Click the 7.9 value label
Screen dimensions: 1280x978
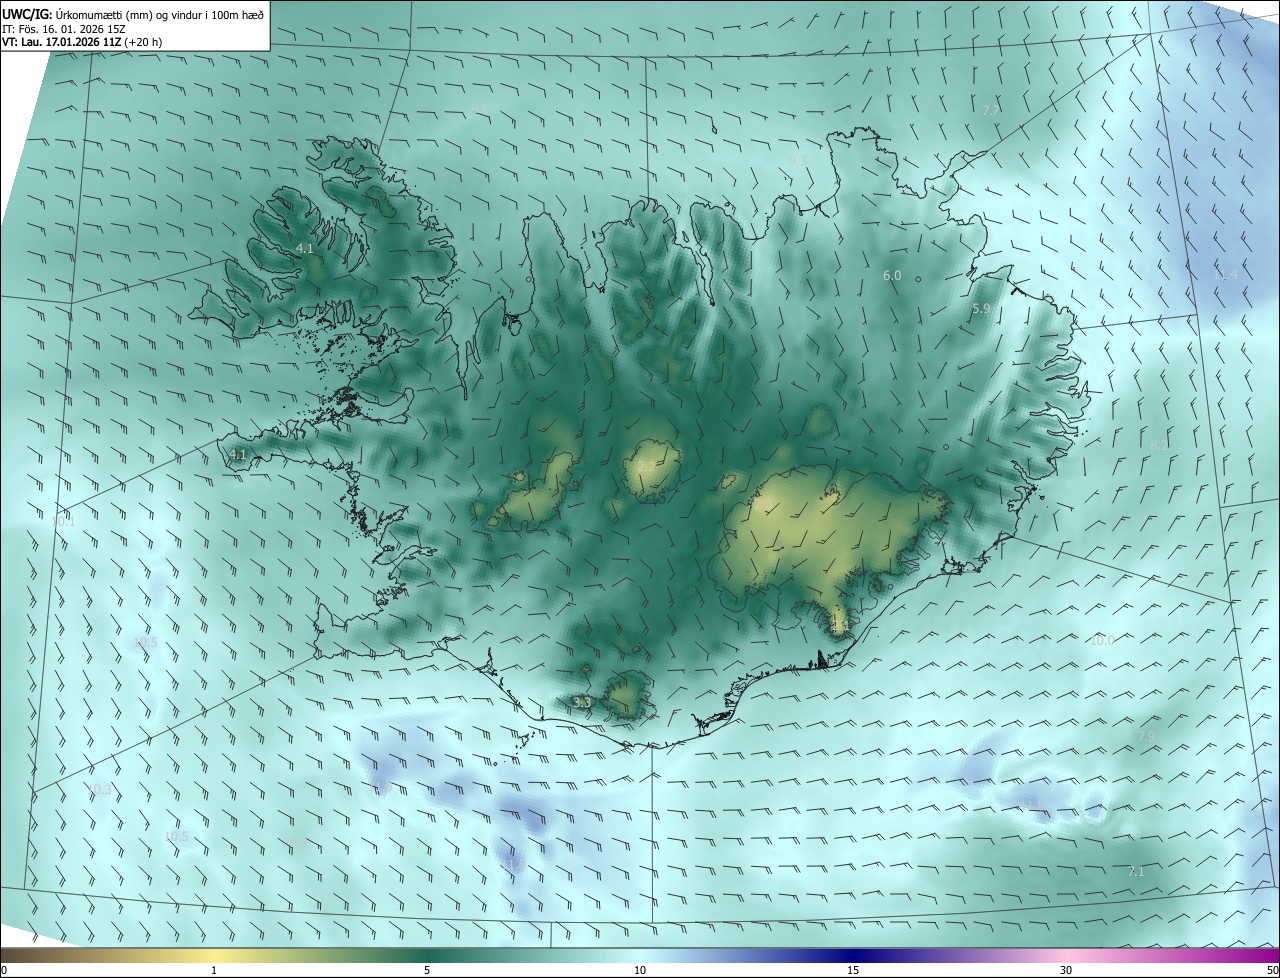1146,736
